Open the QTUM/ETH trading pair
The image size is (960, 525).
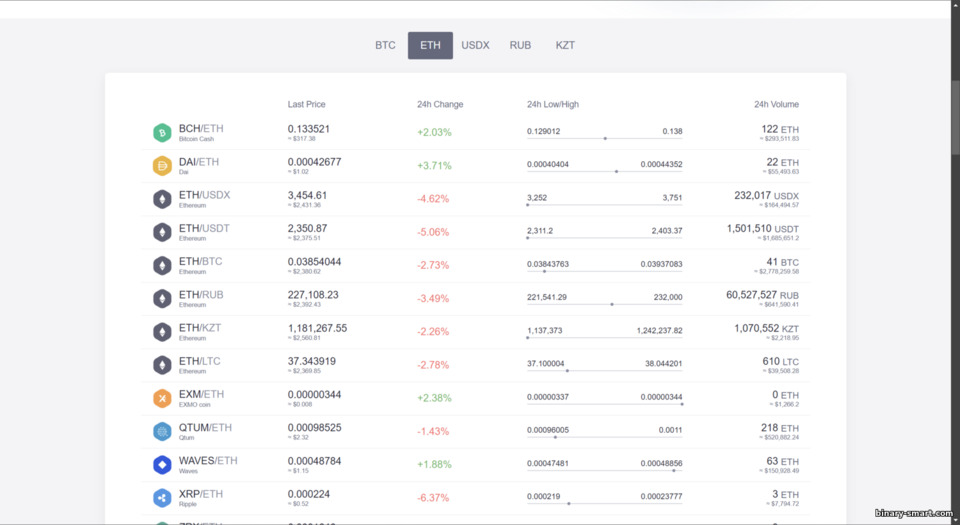[205, 427]
